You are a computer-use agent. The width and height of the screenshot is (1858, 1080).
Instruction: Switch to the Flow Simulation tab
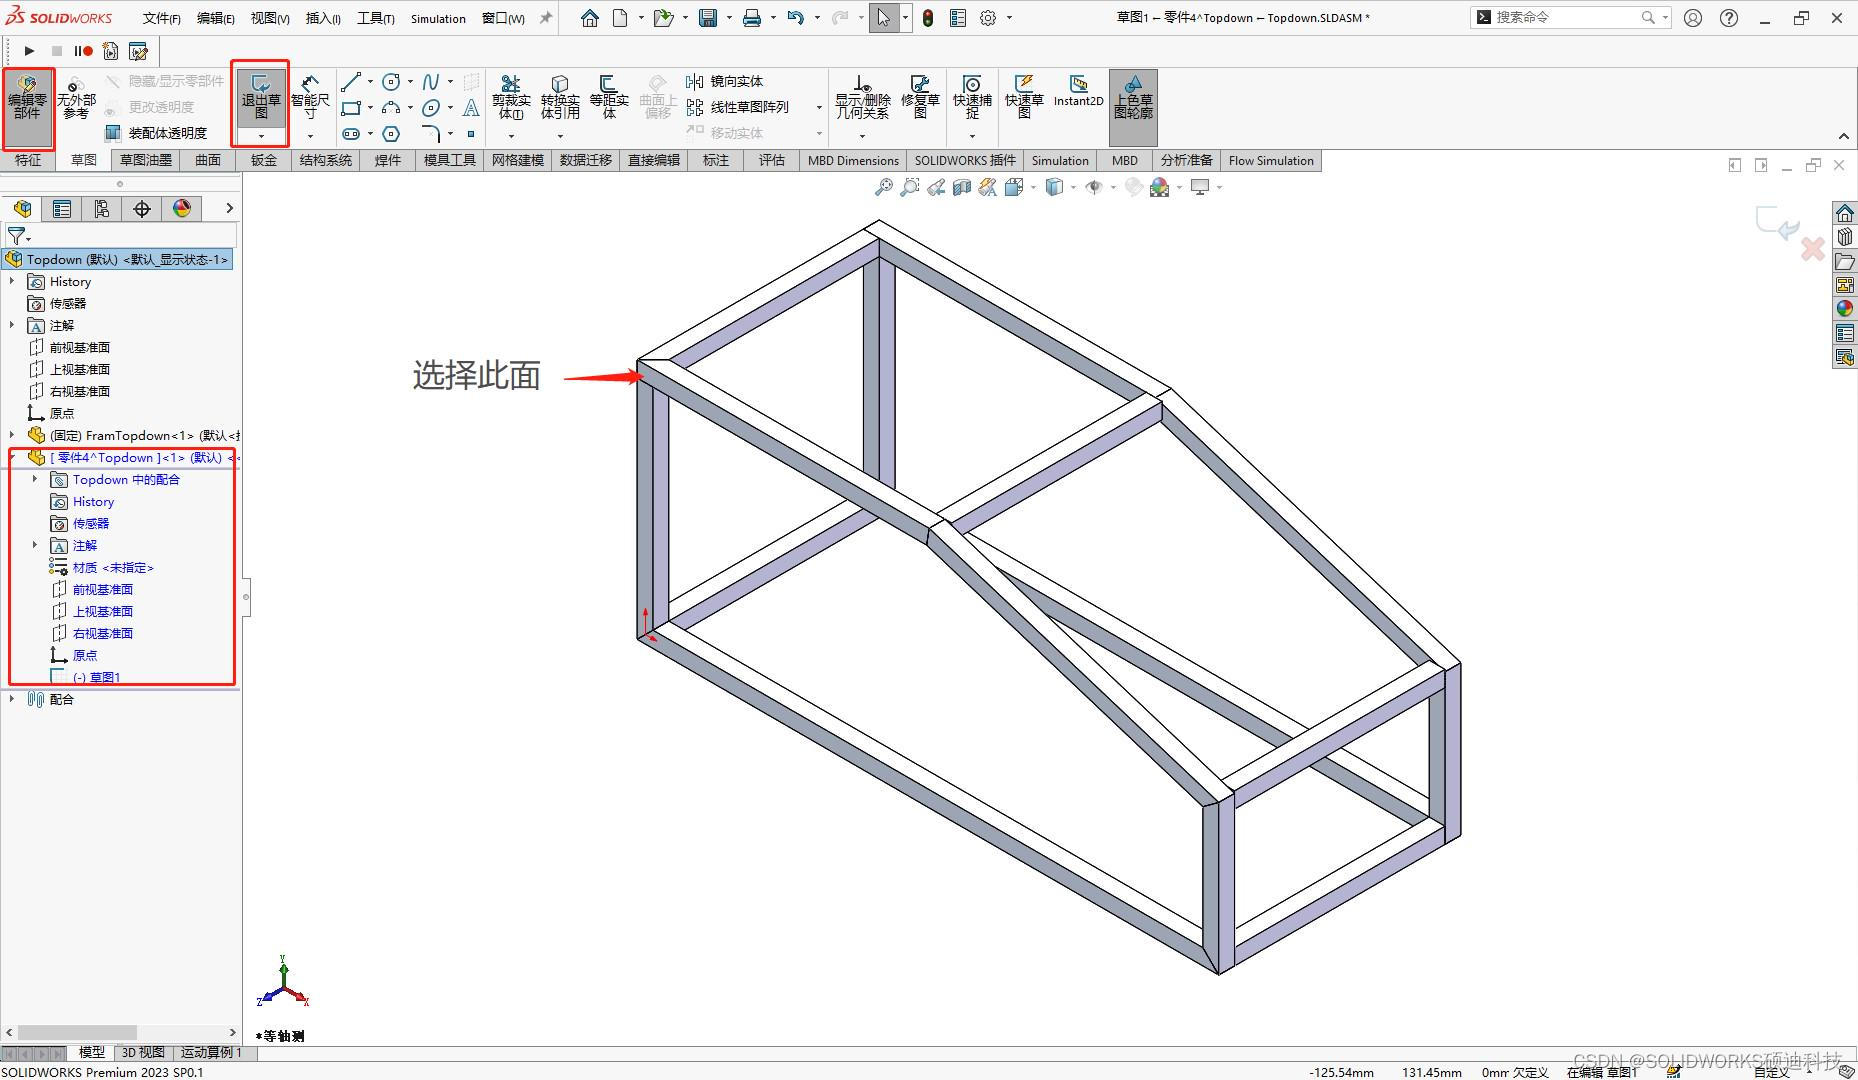point(1271,160)
